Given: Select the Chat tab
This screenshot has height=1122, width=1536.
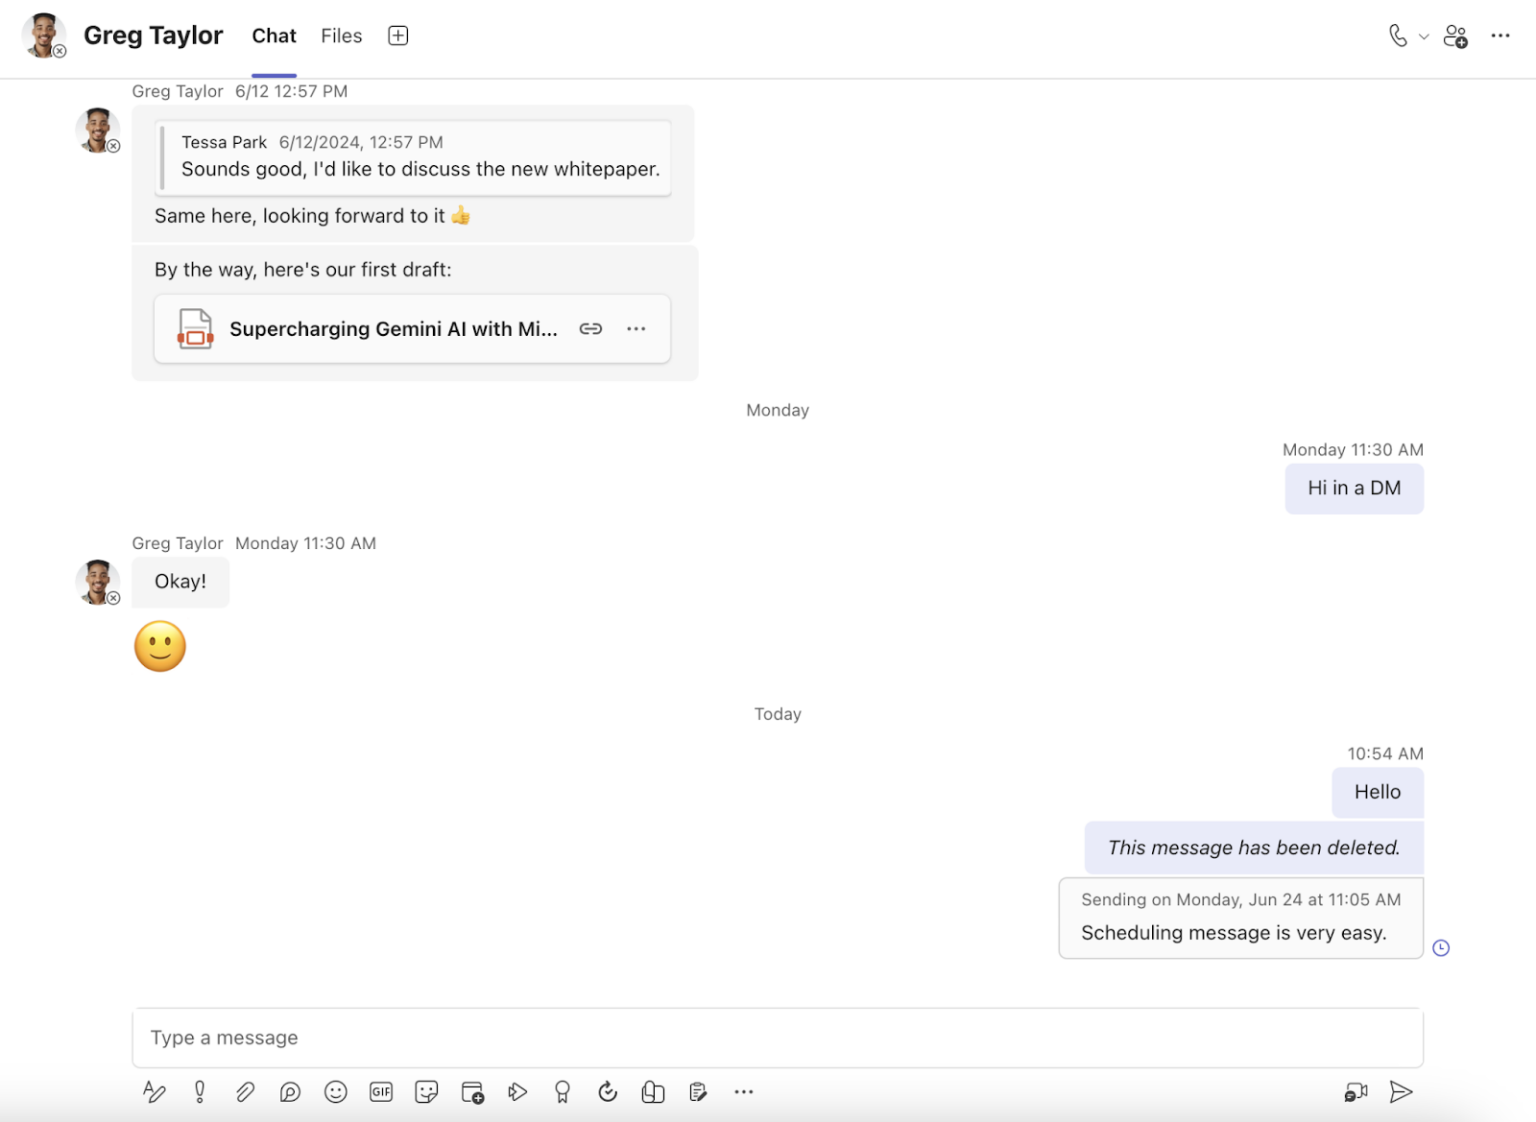Looking at the screenshot, I should pos(273,35).
